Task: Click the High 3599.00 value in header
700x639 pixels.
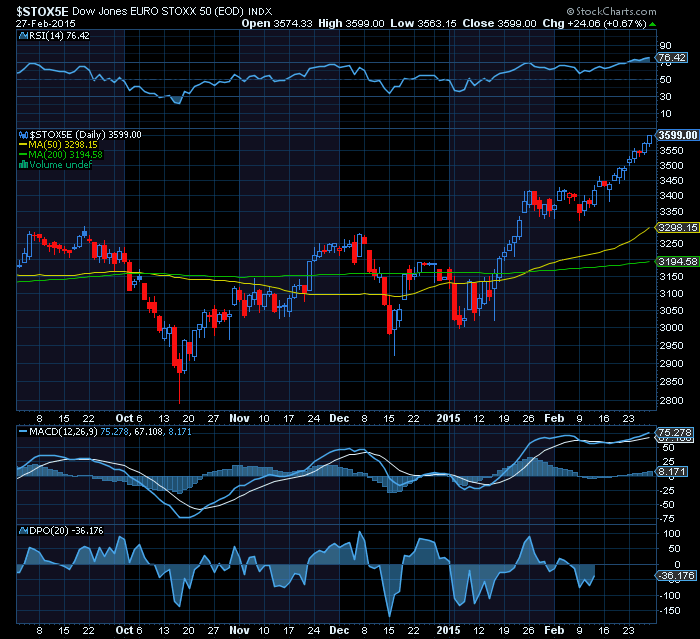Action: (x=351, y=23)
